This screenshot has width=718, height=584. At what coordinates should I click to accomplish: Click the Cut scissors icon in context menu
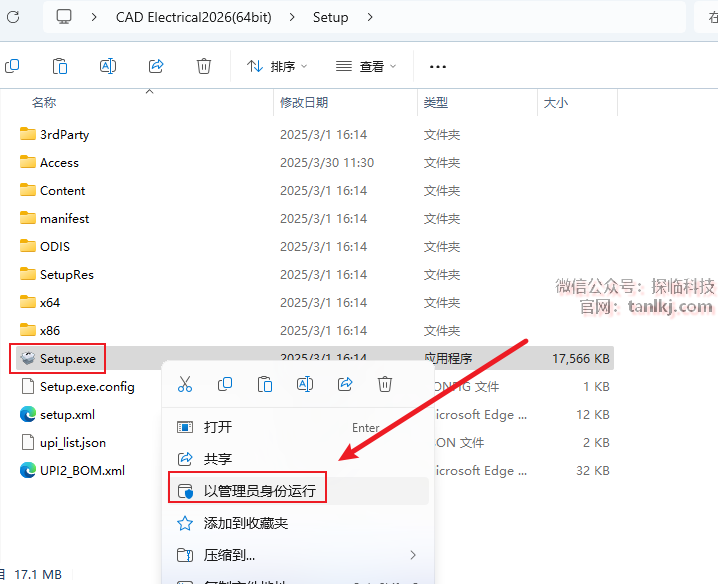click(185, 384)
